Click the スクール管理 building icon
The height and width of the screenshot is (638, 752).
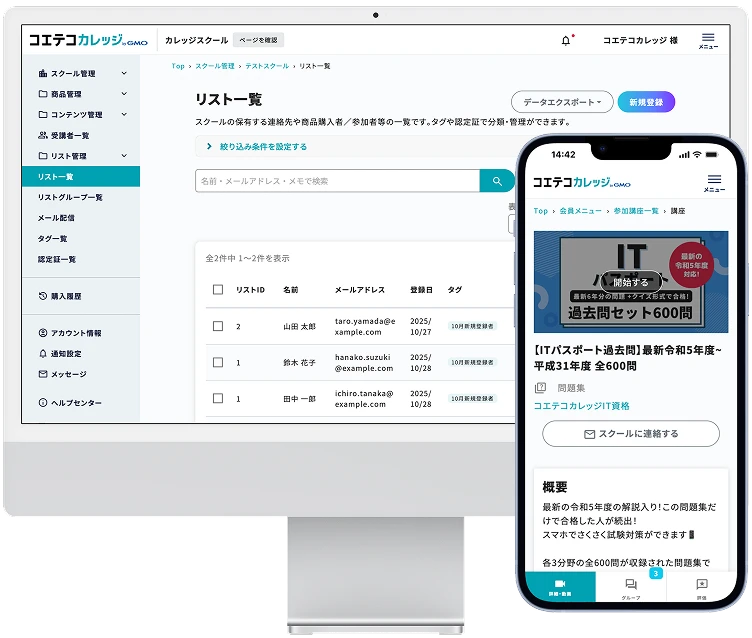point(43,73)
